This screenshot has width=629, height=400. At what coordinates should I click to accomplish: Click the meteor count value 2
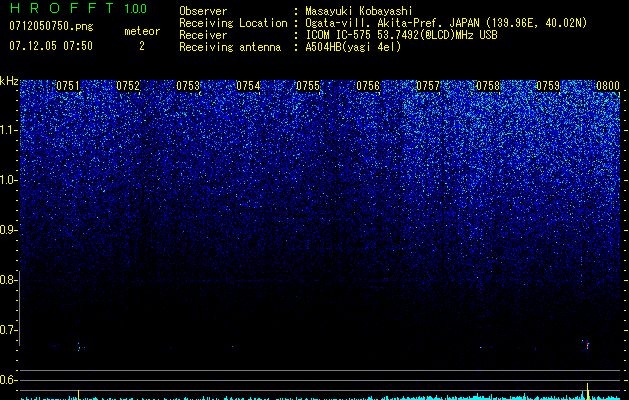click(142, 46)
